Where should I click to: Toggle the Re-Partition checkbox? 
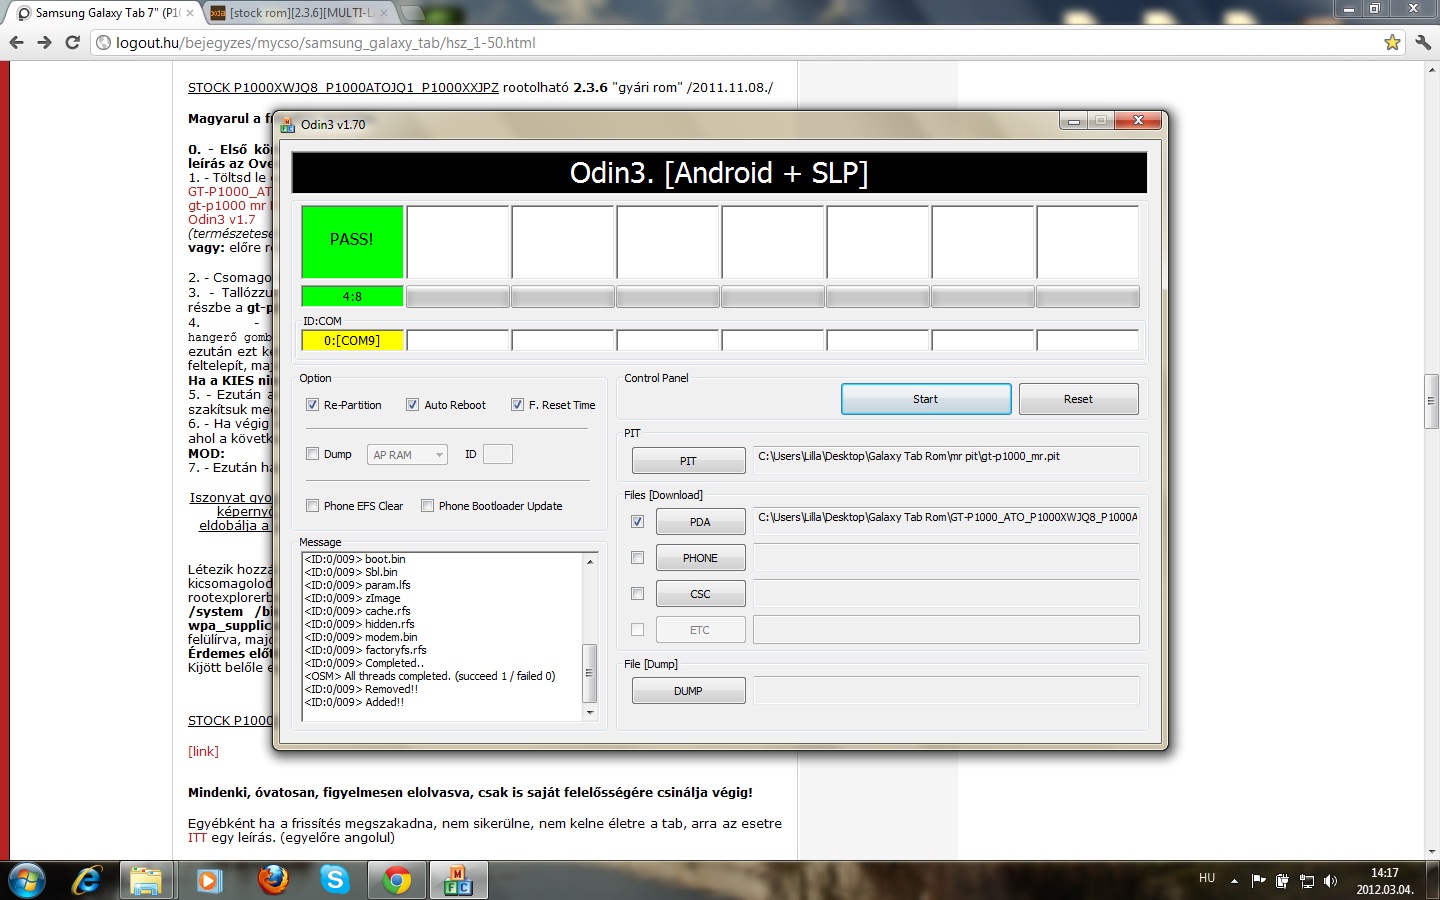click(312, 405)
